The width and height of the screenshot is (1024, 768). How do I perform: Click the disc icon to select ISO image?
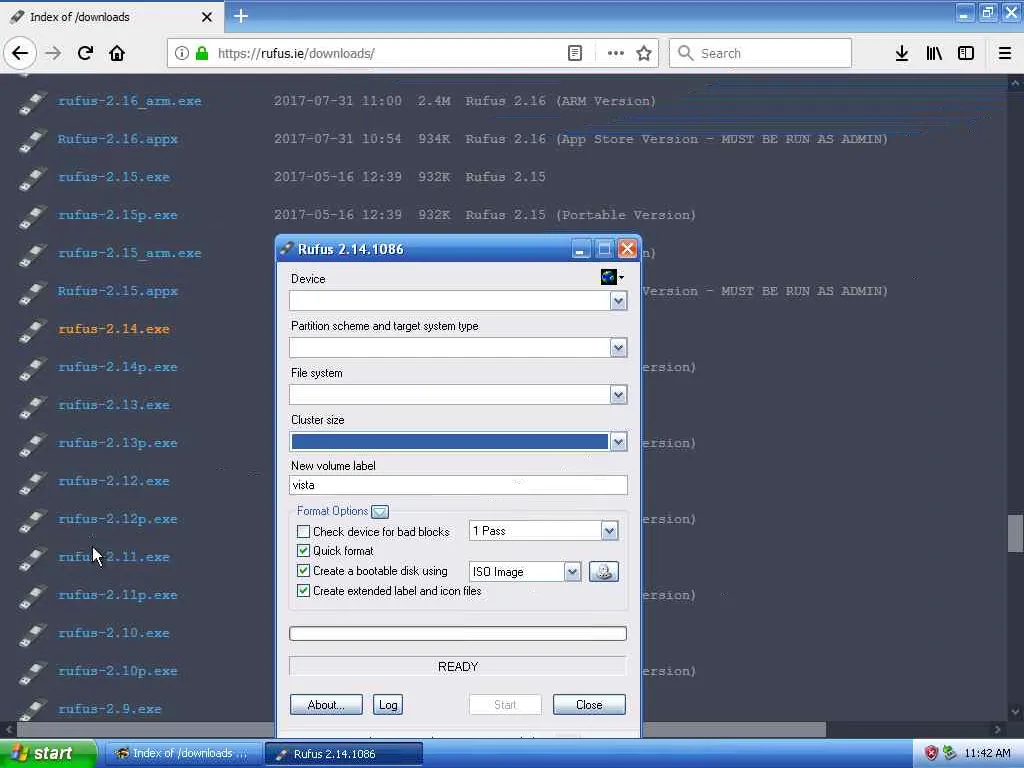click(x=603, y=571)
